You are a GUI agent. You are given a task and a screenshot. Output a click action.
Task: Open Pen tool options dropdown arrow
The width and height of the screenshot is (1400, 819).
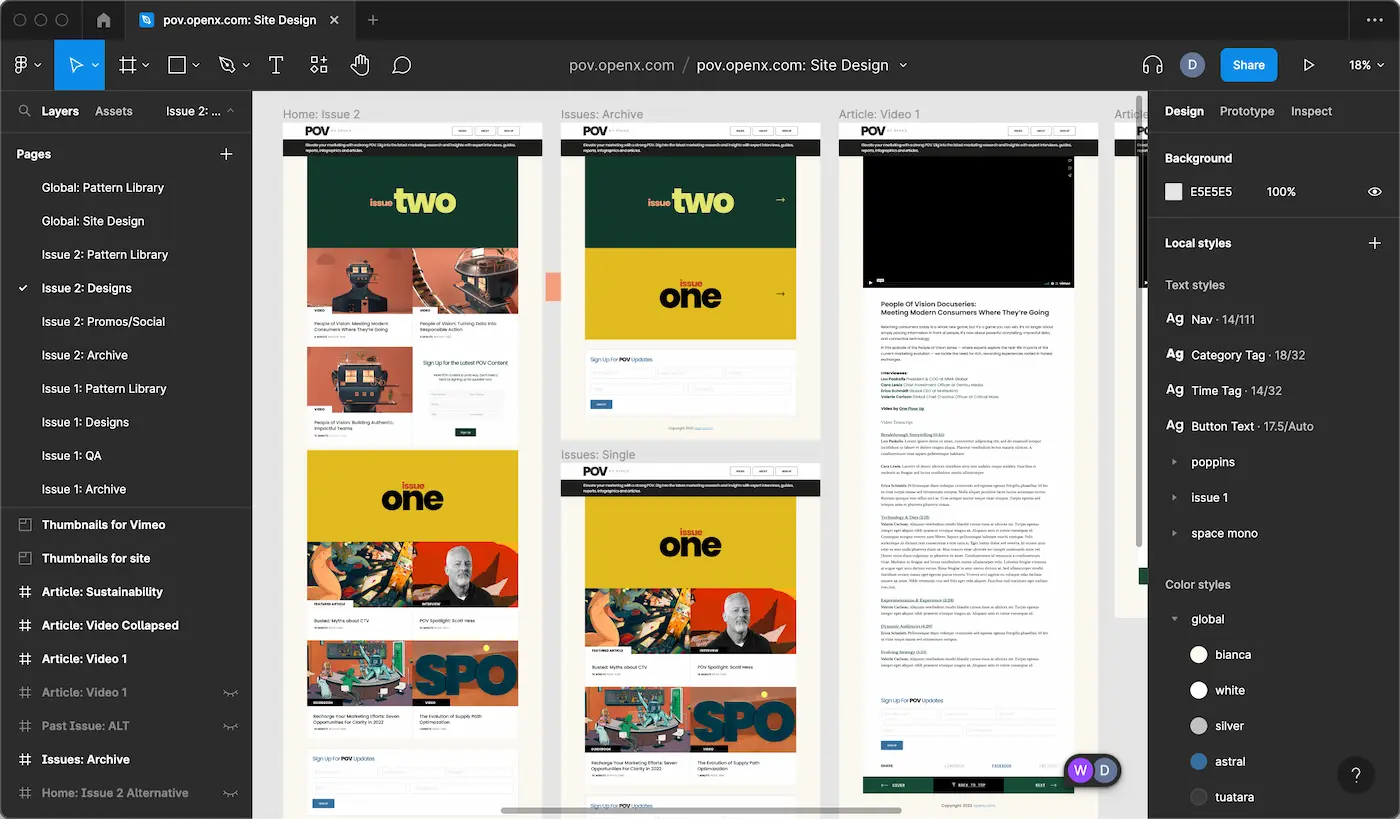tap(245, 65)
